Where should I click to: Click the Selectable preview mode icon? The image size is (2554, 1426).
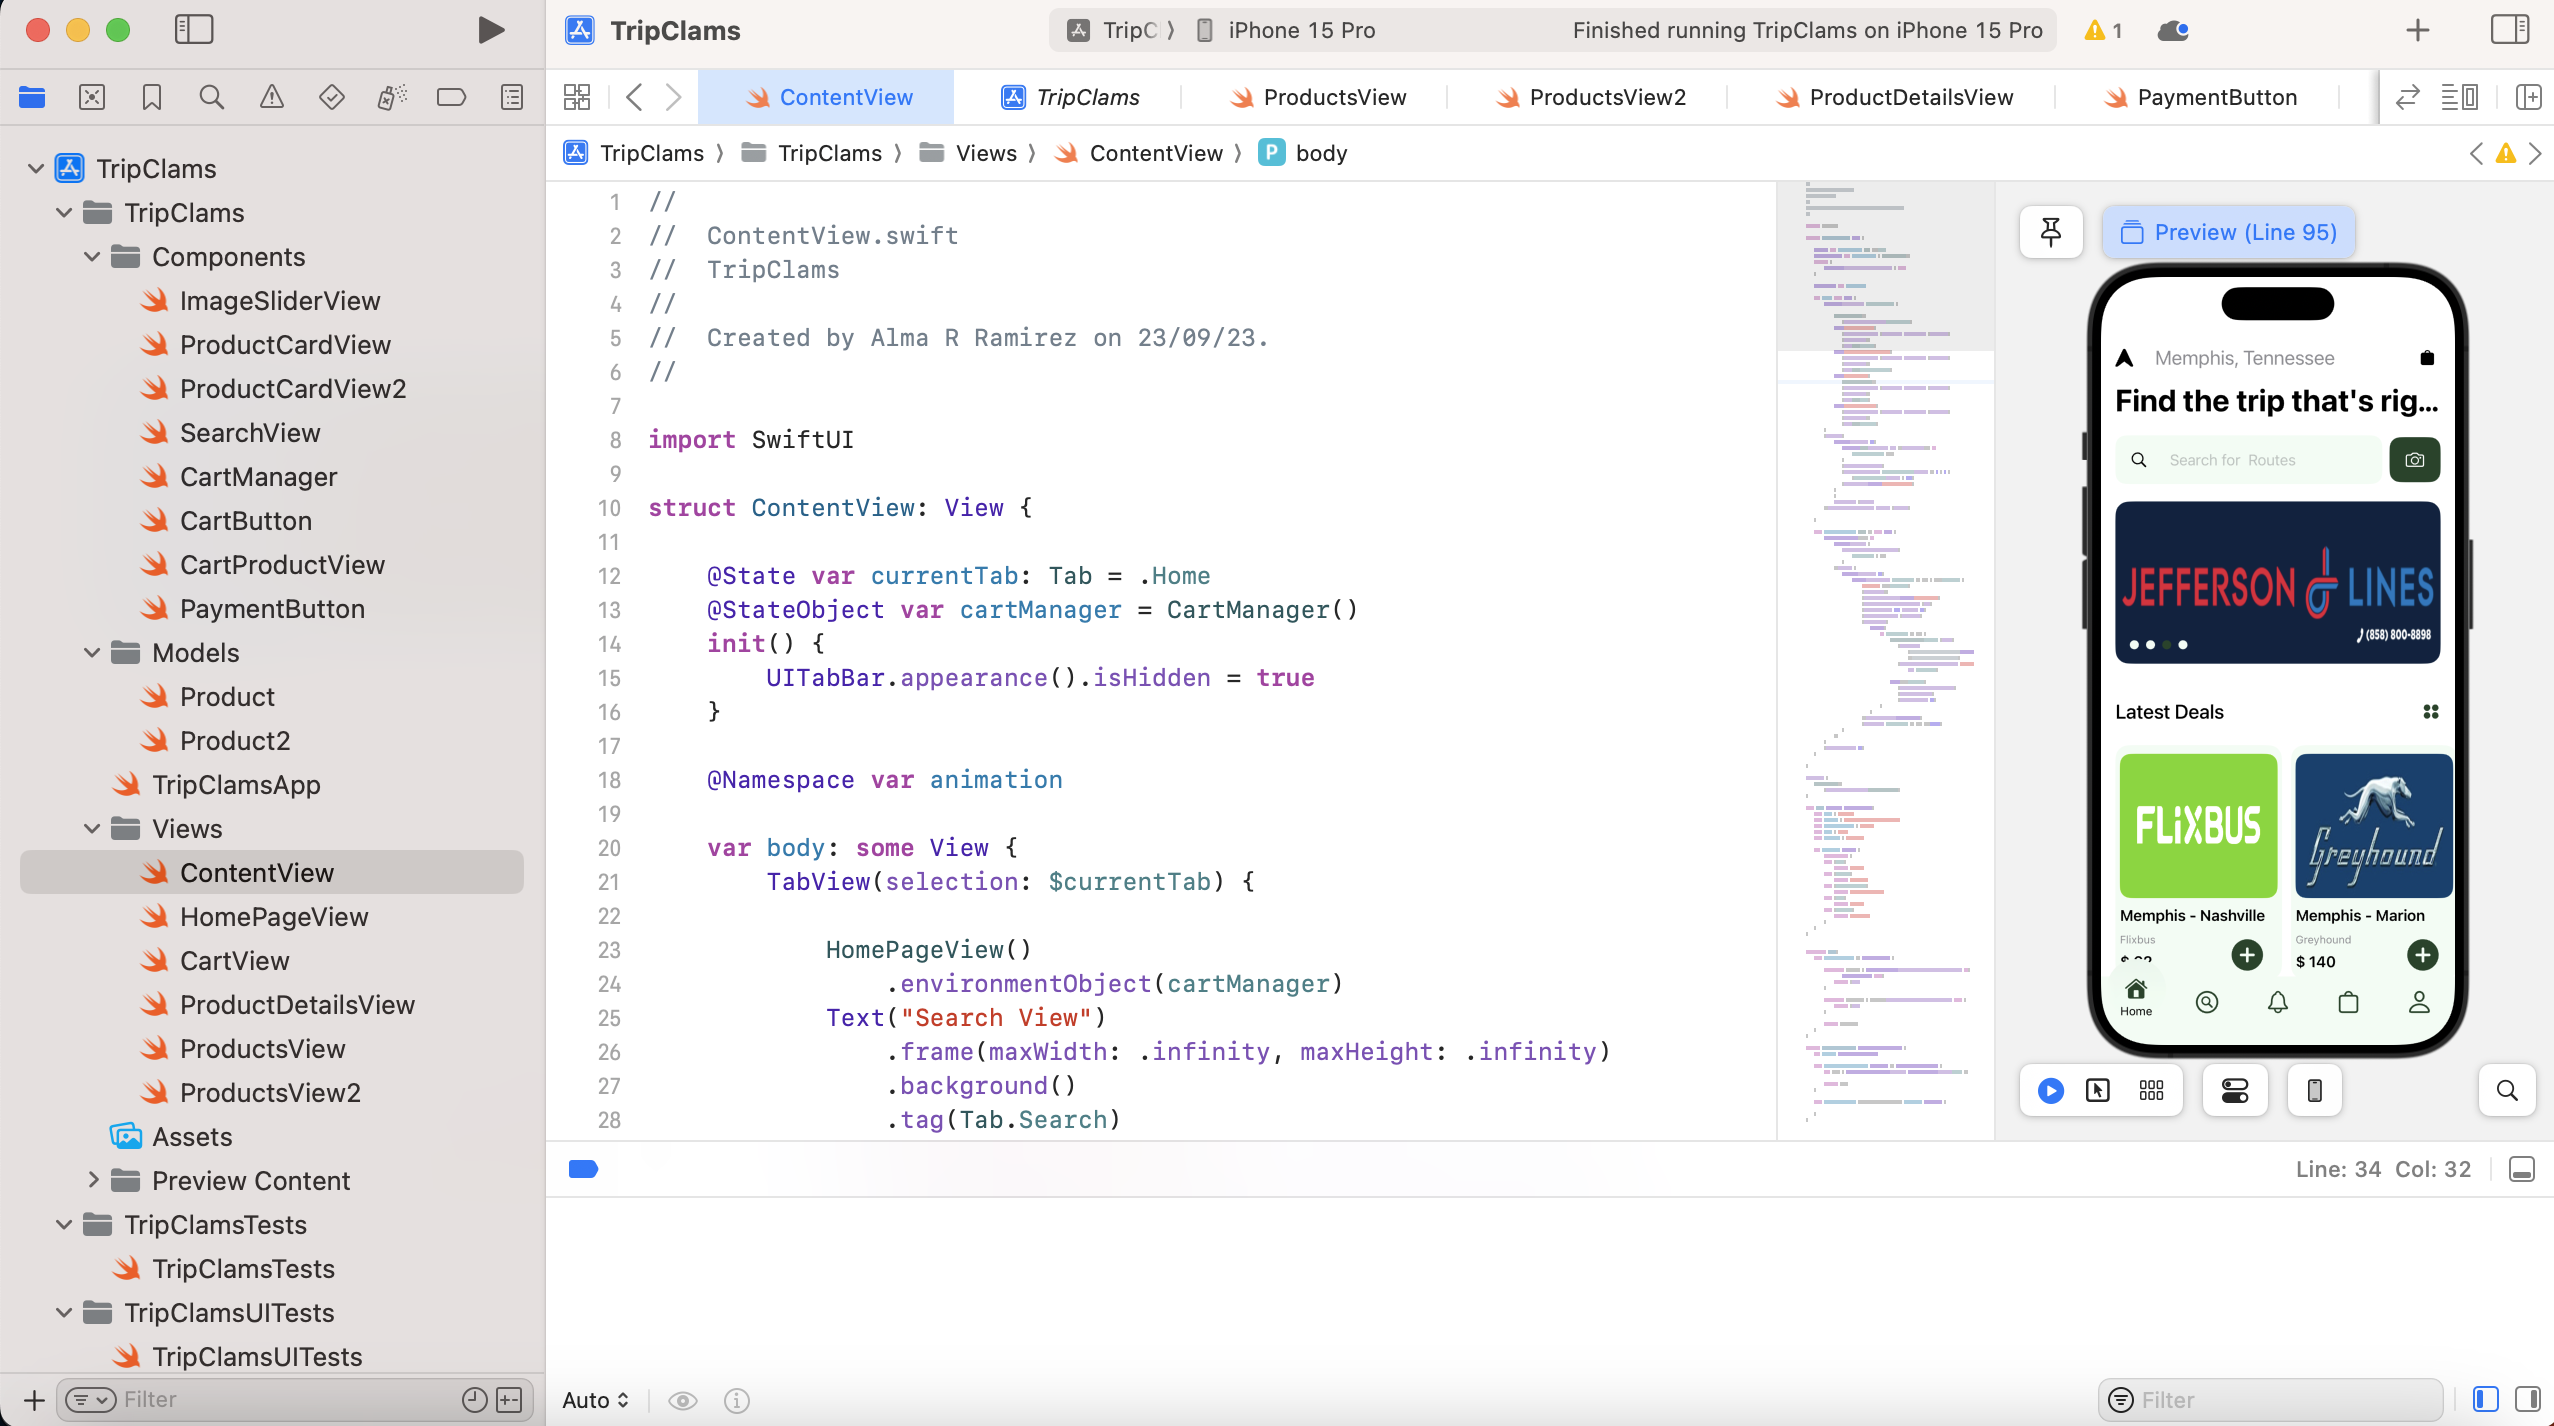click(x=2098, y=1090)
